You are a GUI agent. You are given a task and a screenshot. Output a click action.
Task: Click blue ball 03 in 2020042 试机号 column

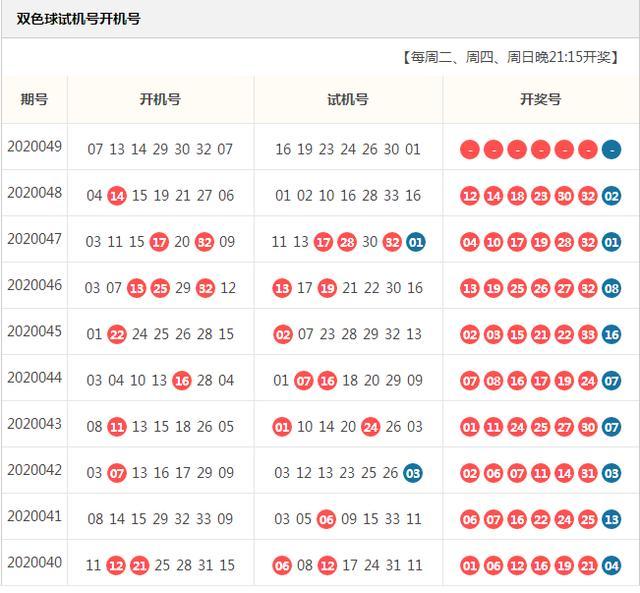click(413, 473)
